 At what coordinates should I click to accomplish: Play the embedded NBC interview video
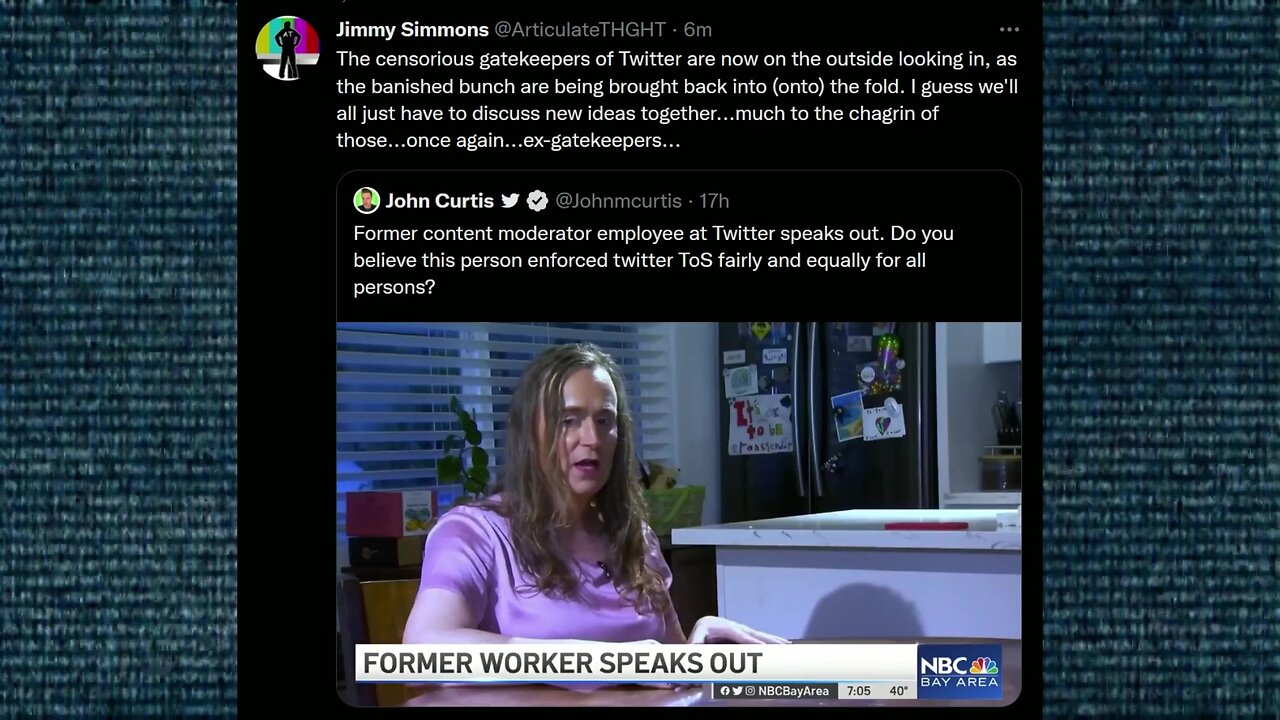click(679, 513)
